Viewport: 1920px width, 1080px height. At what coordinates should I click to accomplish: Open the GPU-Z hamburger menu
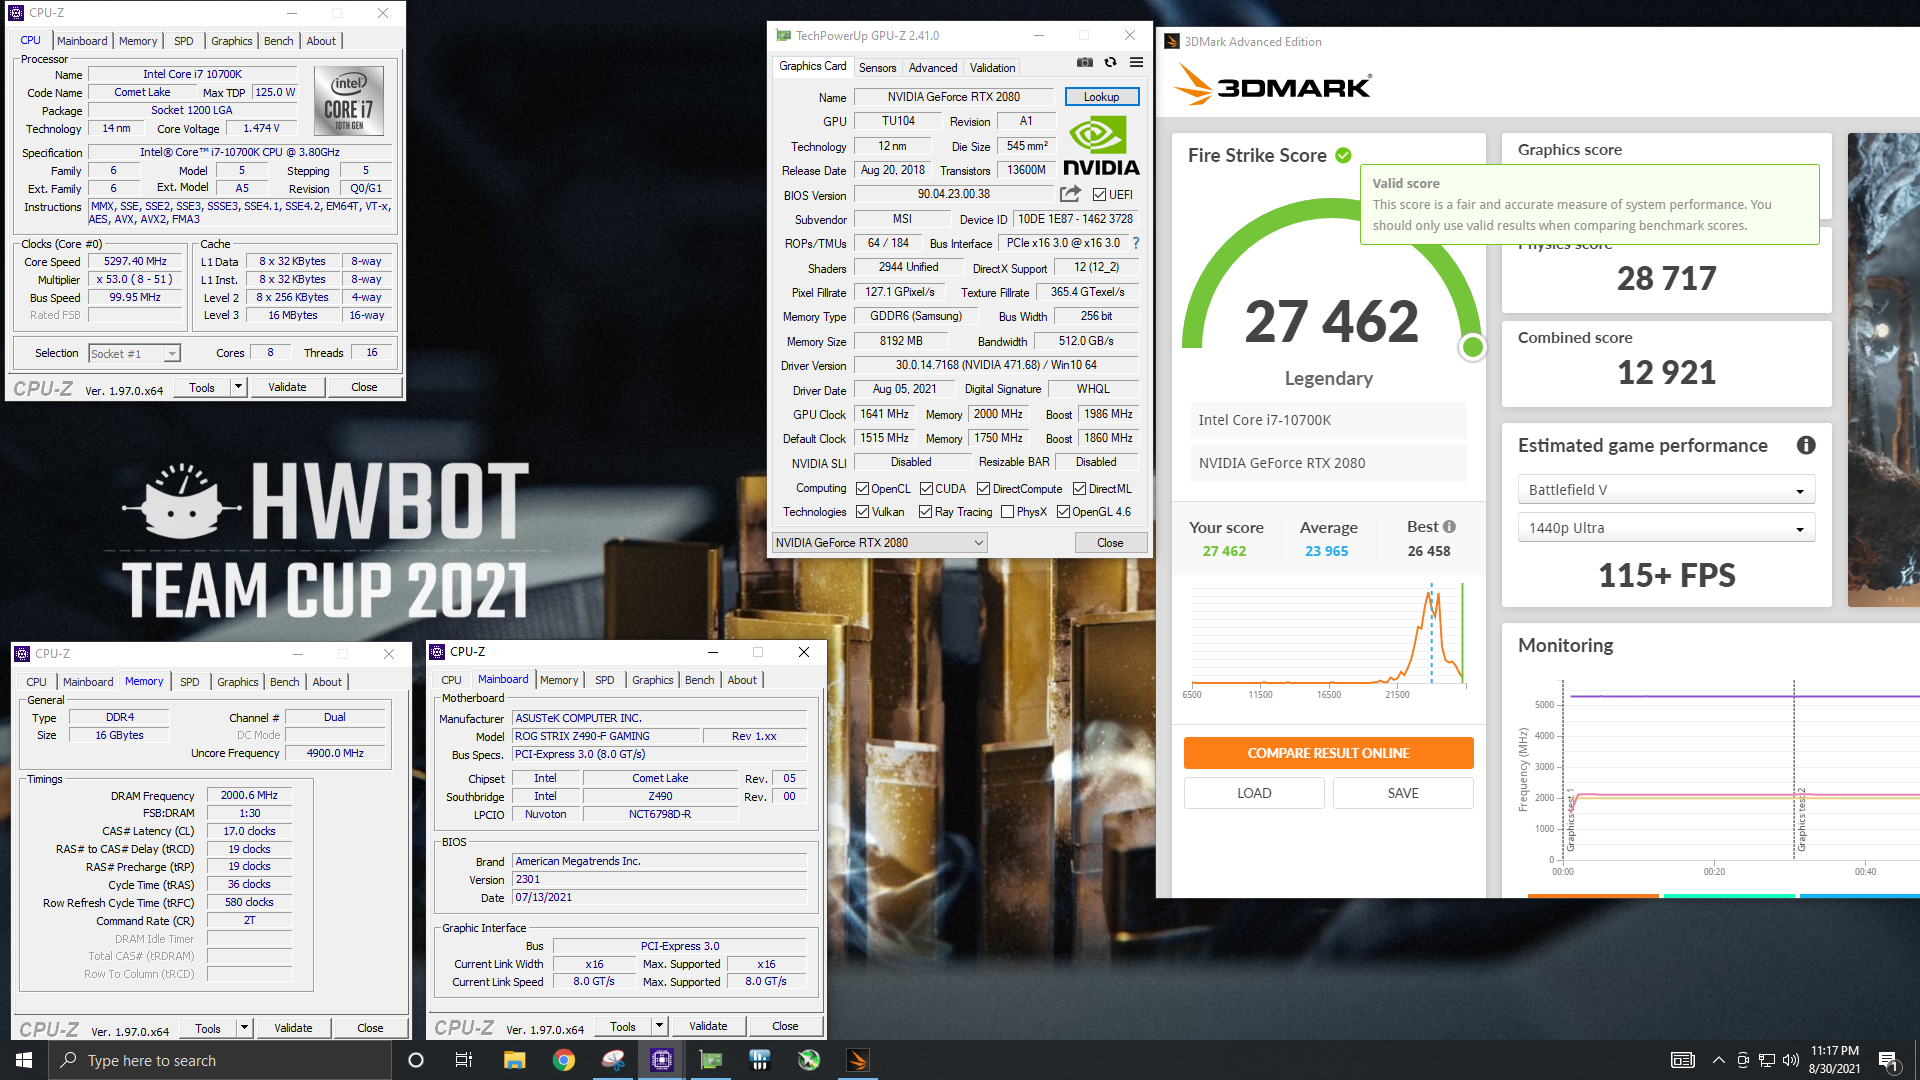point(1136,62)
